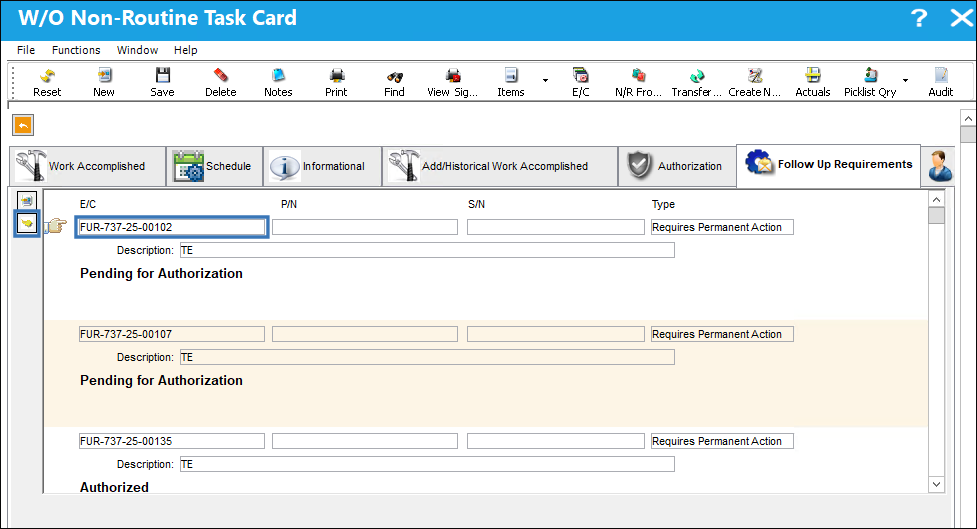977x529 pixels.
Task: Click the Authorized status under FUR-737-25-00135
Action: 114,487
